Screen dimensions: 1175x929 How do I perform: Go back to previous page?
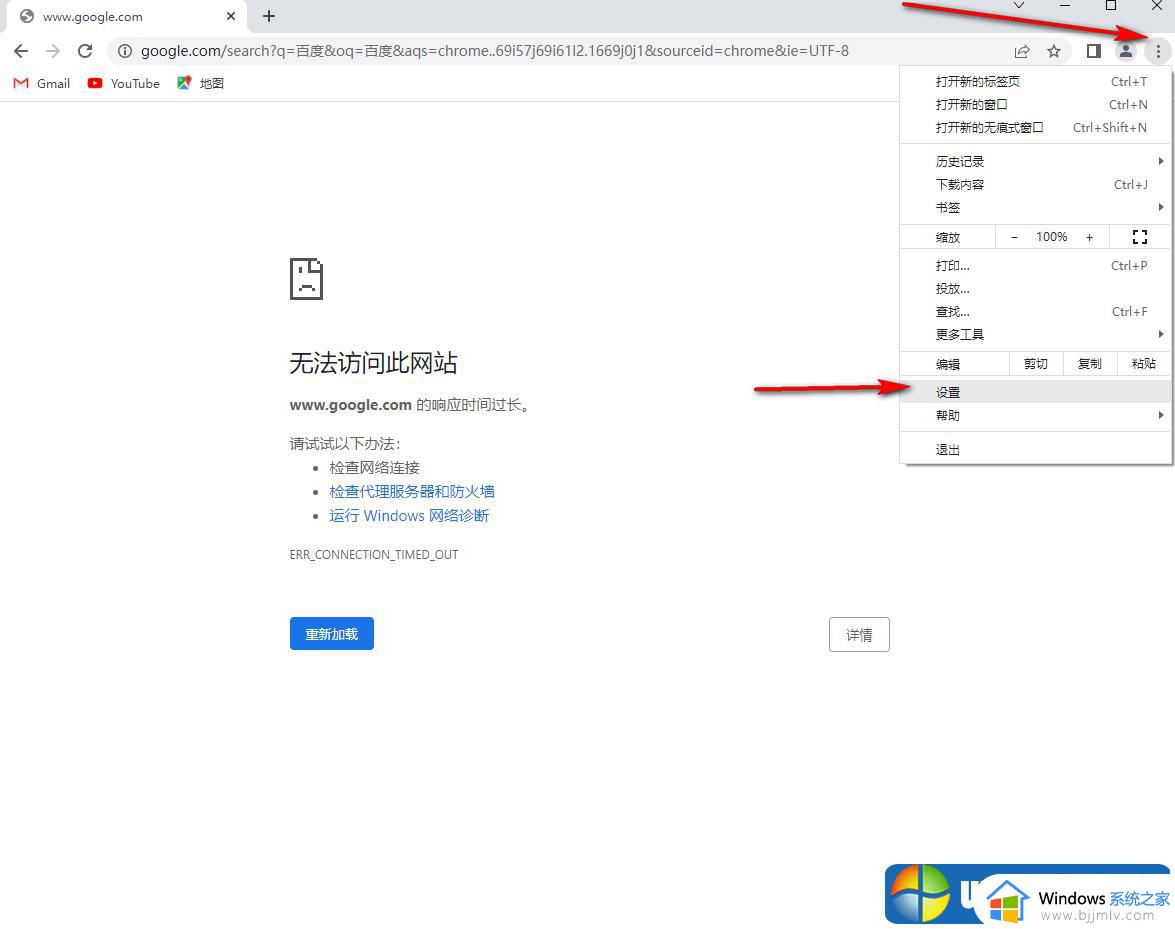tap(21, 51)
